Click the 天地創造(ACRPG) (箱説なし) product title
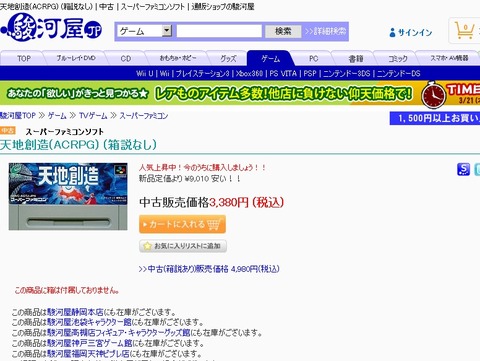The width and height of the screenshot is (480, 361). (x=78, y=145)
